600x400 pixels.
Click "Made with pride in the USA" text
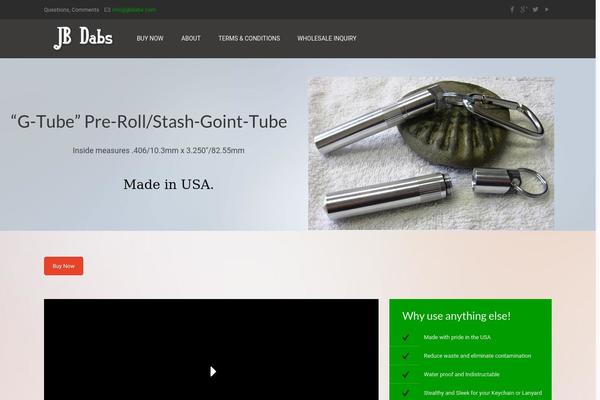(457, 337)
